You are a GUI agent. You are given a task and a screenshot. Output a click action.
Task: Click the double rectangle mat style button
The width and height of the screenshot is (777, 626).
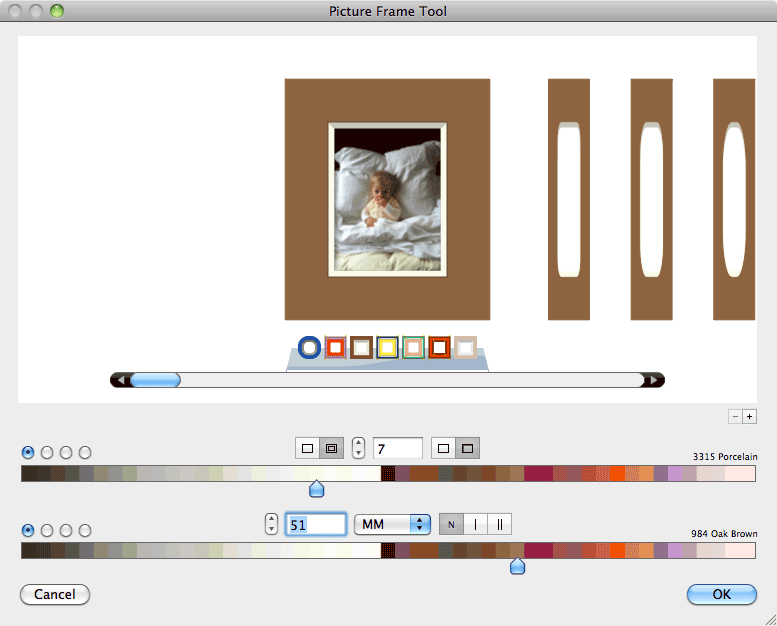(332, 449)
